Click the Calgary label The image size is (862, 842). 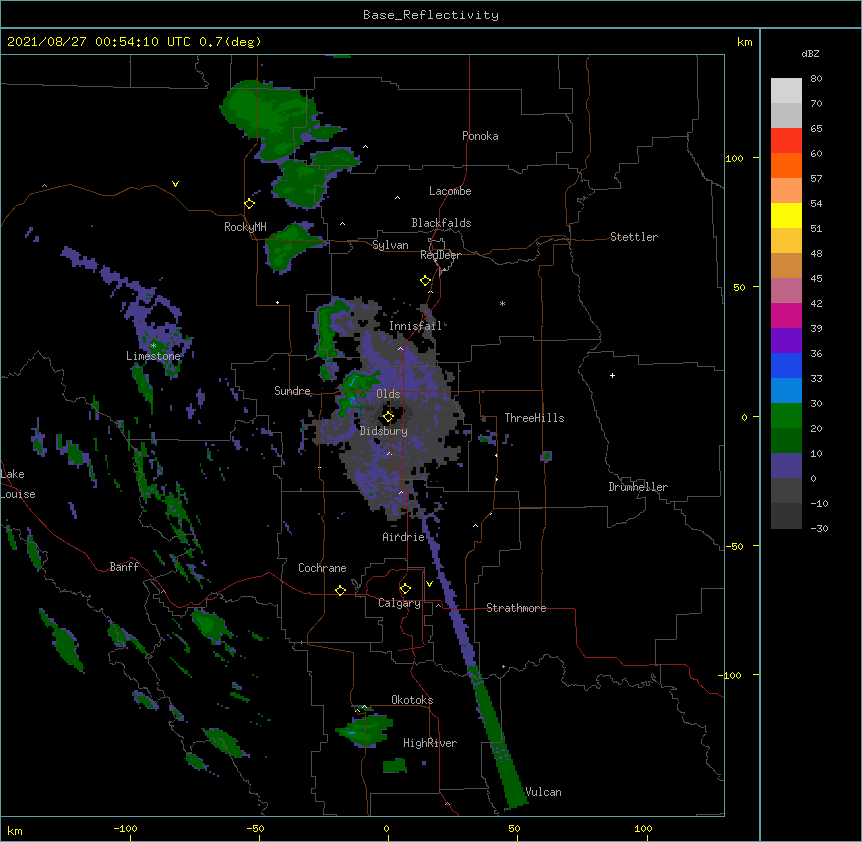pyautogui.click(x=399, y=603)
